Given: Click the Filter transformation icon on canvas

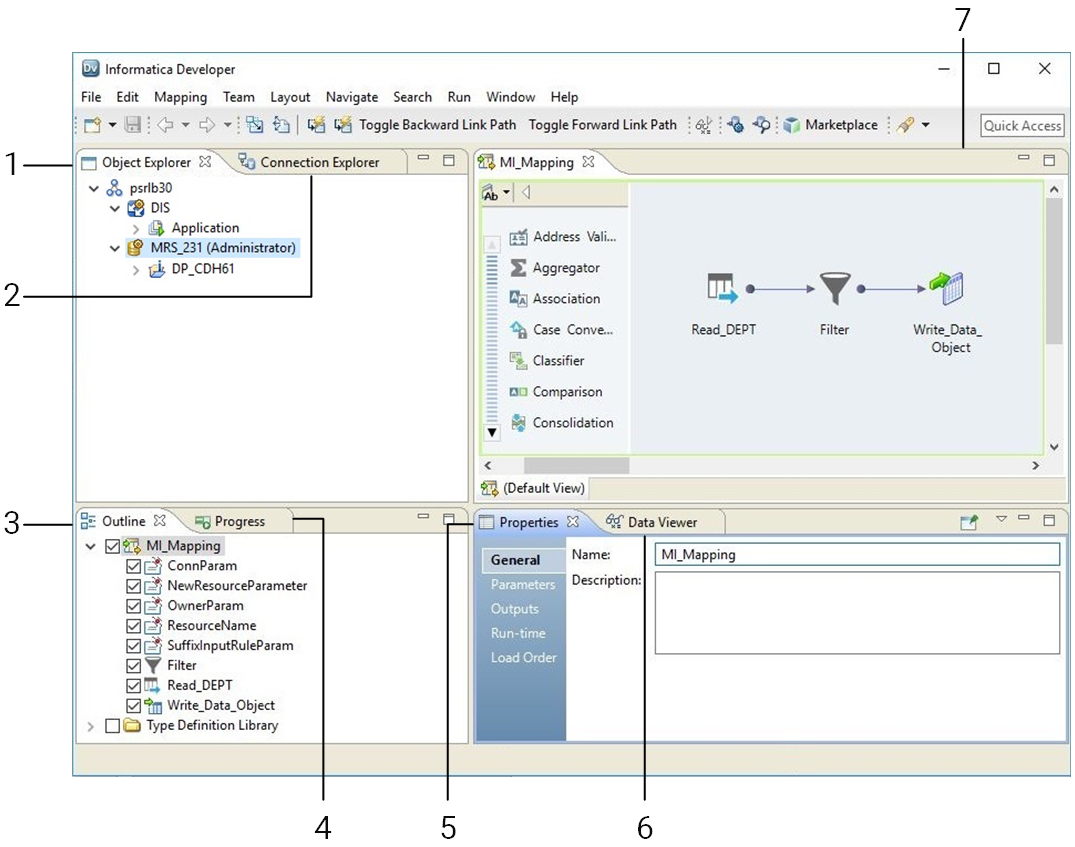Looking at the screenshot, I should (833, 290).
